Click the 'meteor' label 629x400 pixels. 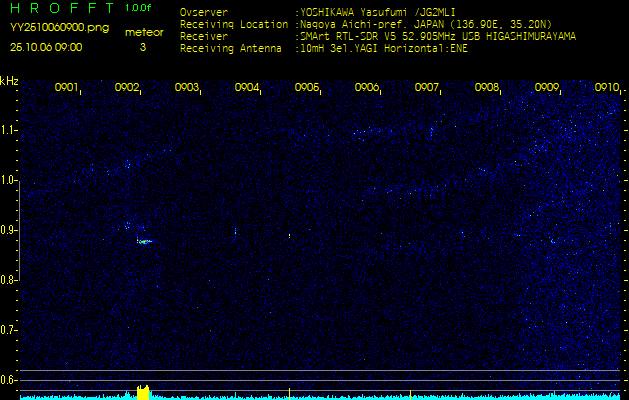point(144,32)
